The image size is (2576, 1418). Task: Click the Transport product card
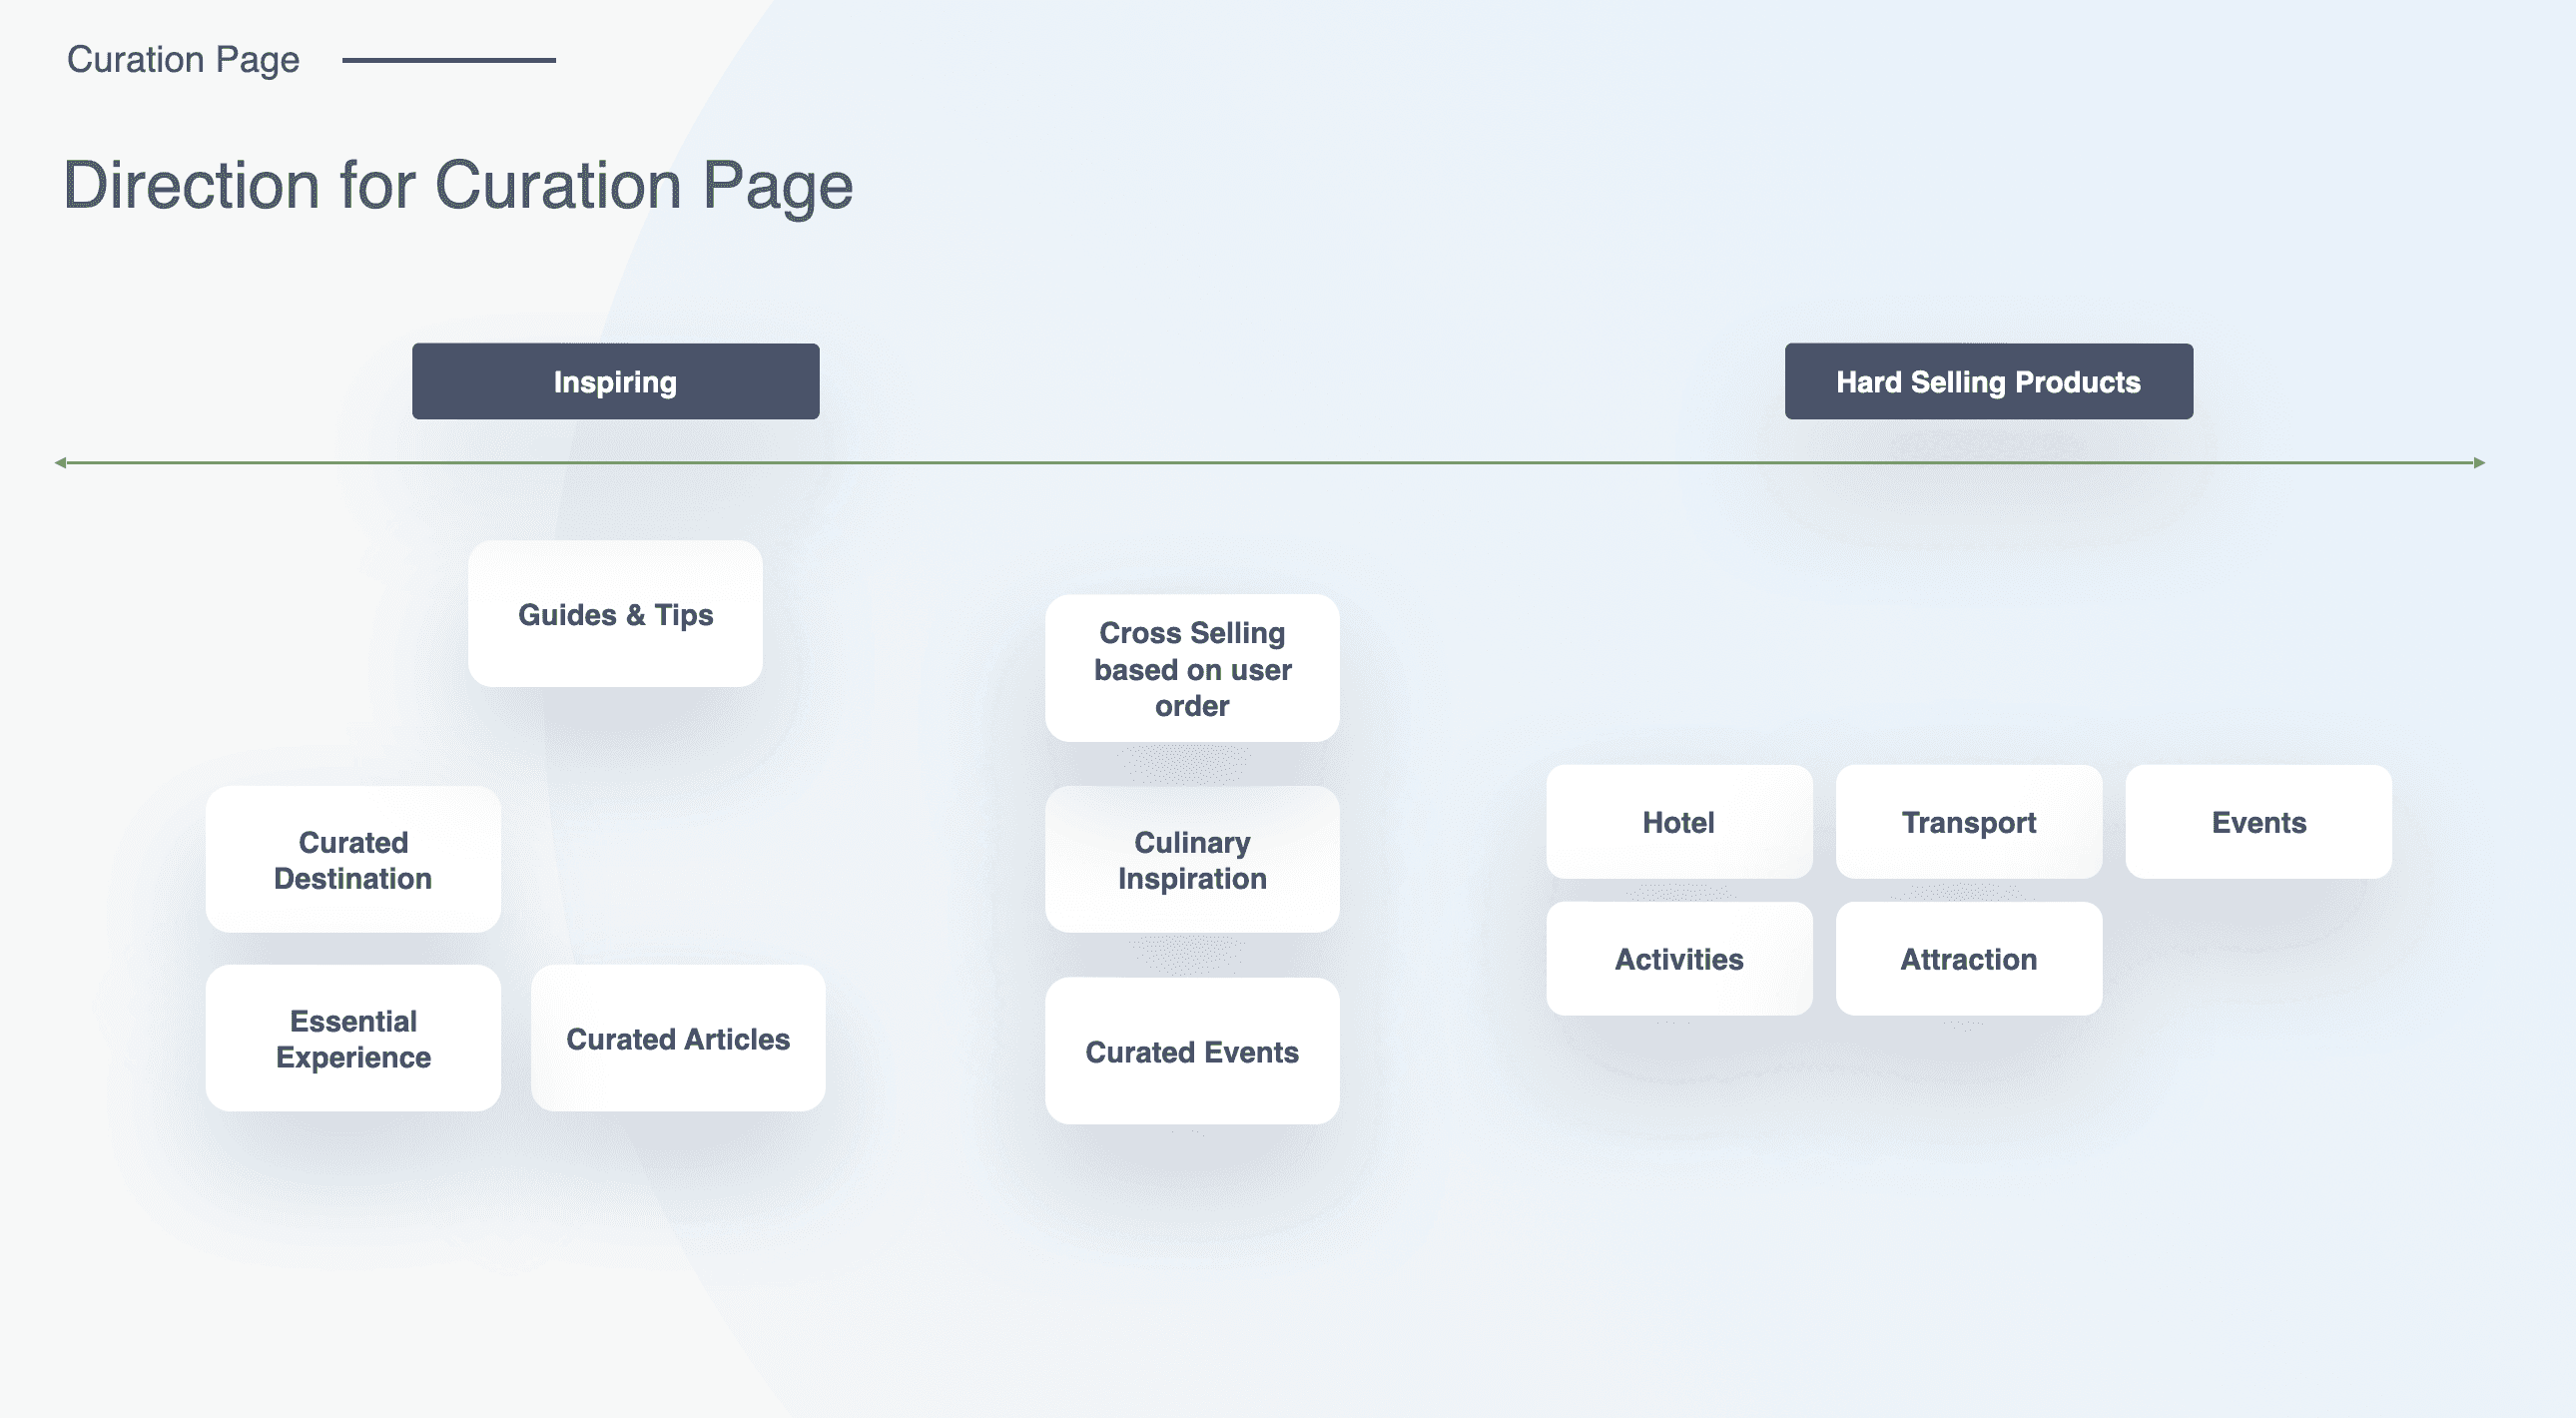1968,822
